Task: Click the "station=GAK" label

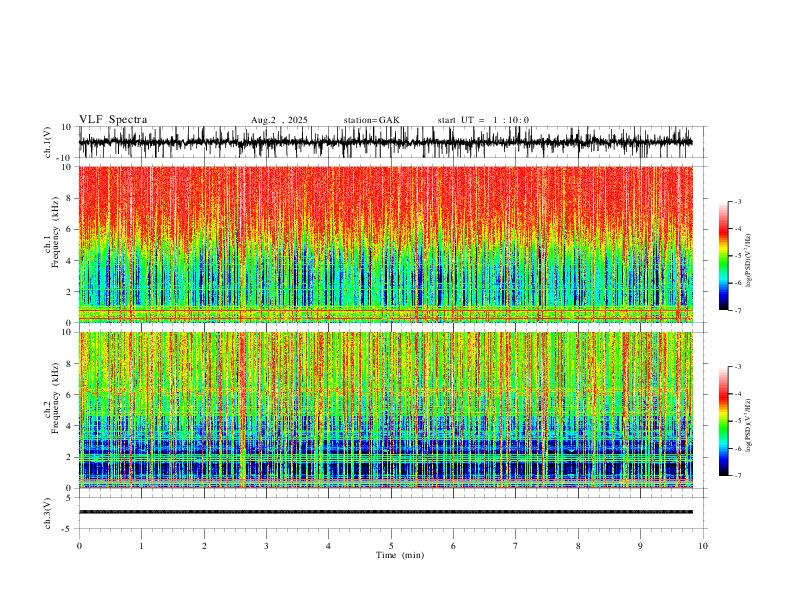Action: click(x=372, y=120)
